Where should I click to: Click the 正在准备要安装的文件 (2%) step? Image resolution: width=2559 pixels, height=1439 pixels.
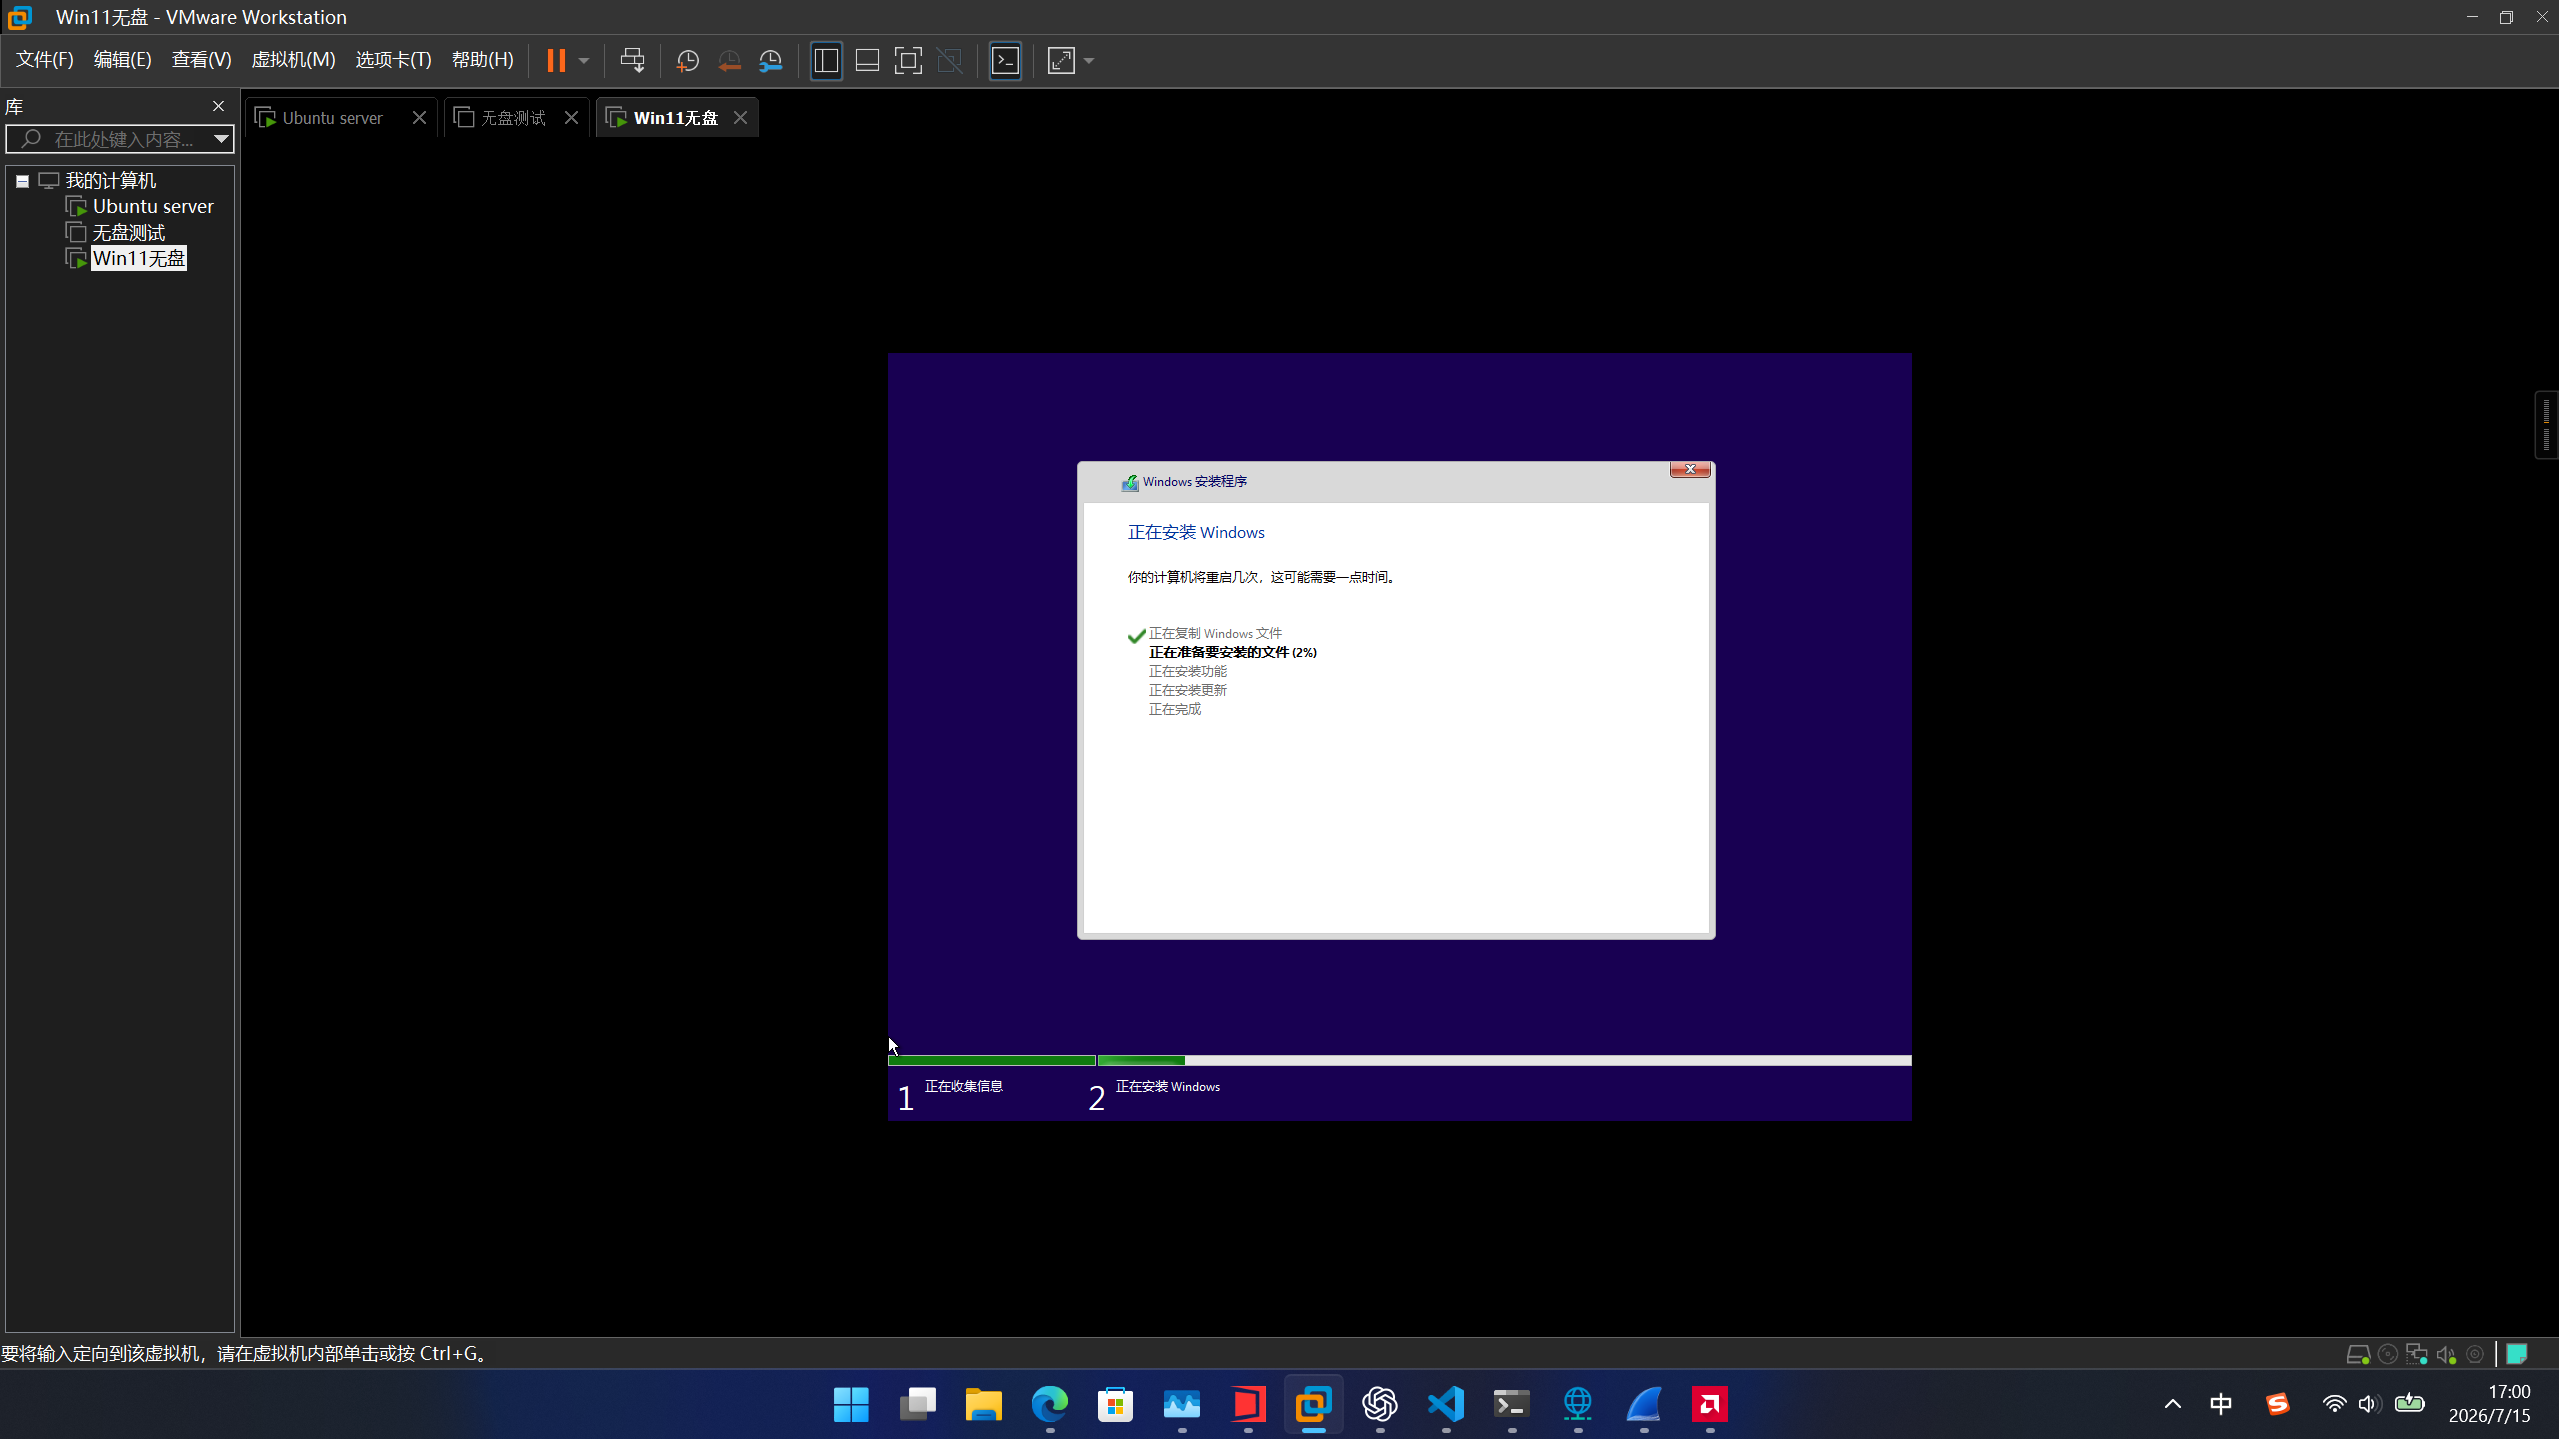(1232, 652)
